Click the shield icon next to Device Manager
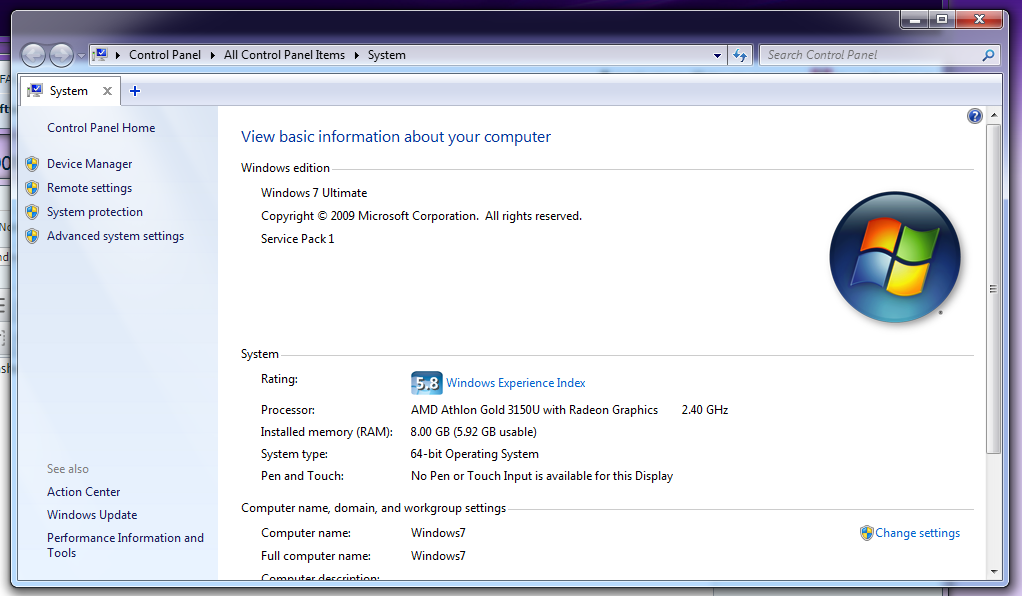This screenshot has width=1022, height=596. [32, 164]
